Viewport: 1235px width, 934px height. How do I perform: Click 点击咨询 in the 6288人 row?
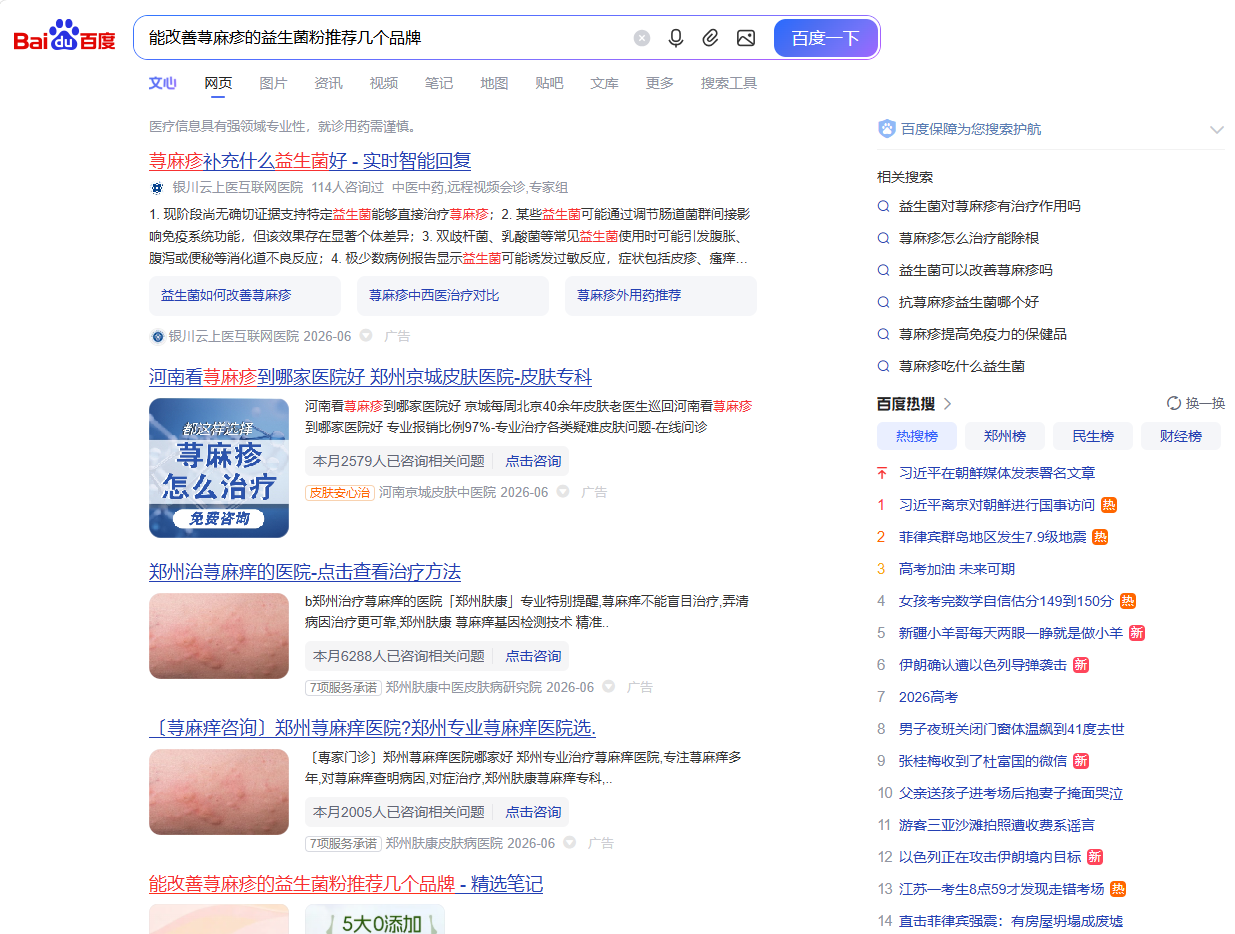pos(533,656)
